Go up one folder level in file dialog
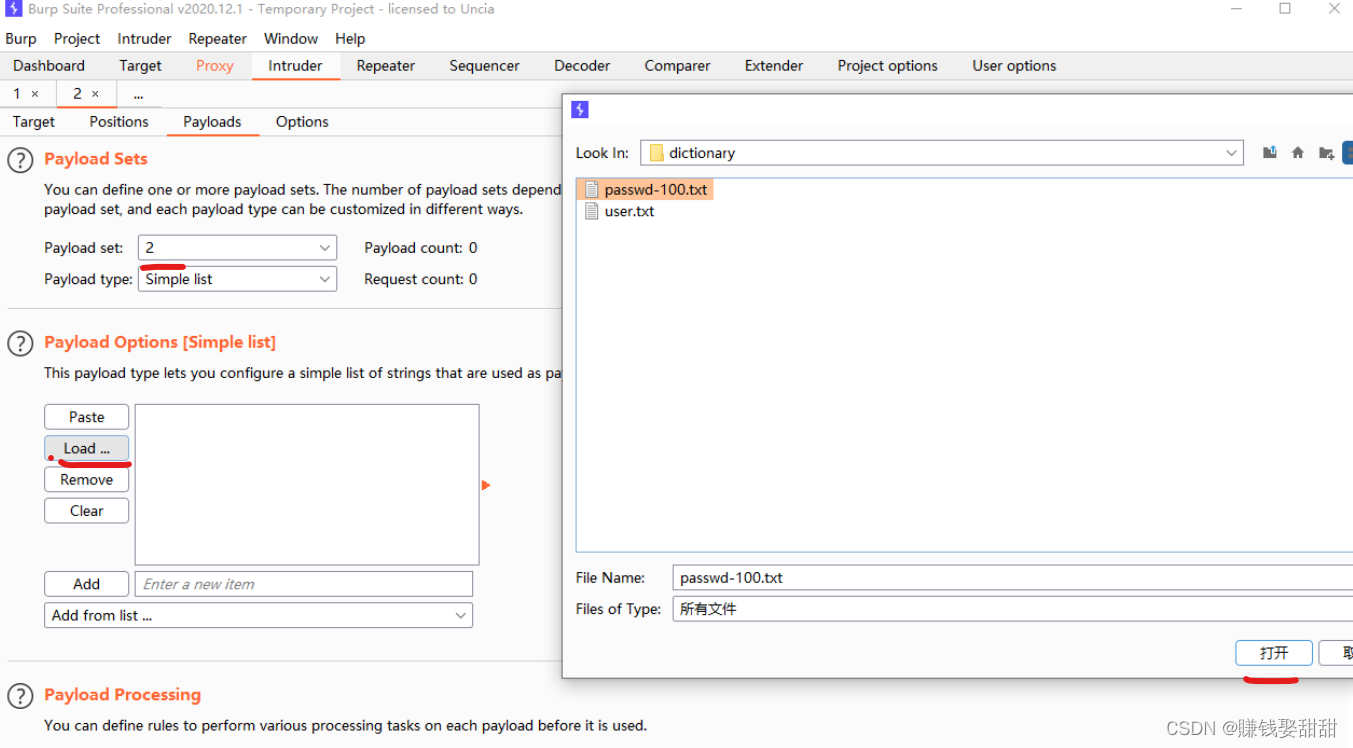The height and width of the screenshot is (748, 1353). click(1269, 153)
